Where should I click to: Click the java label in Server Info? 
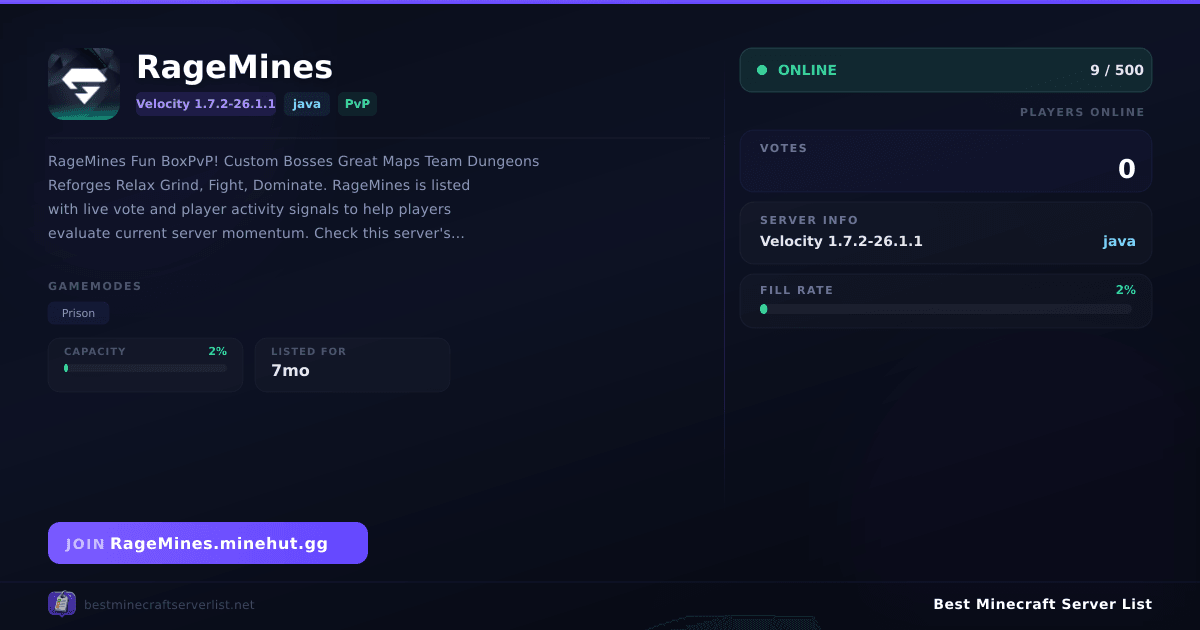coord(1119,241)
